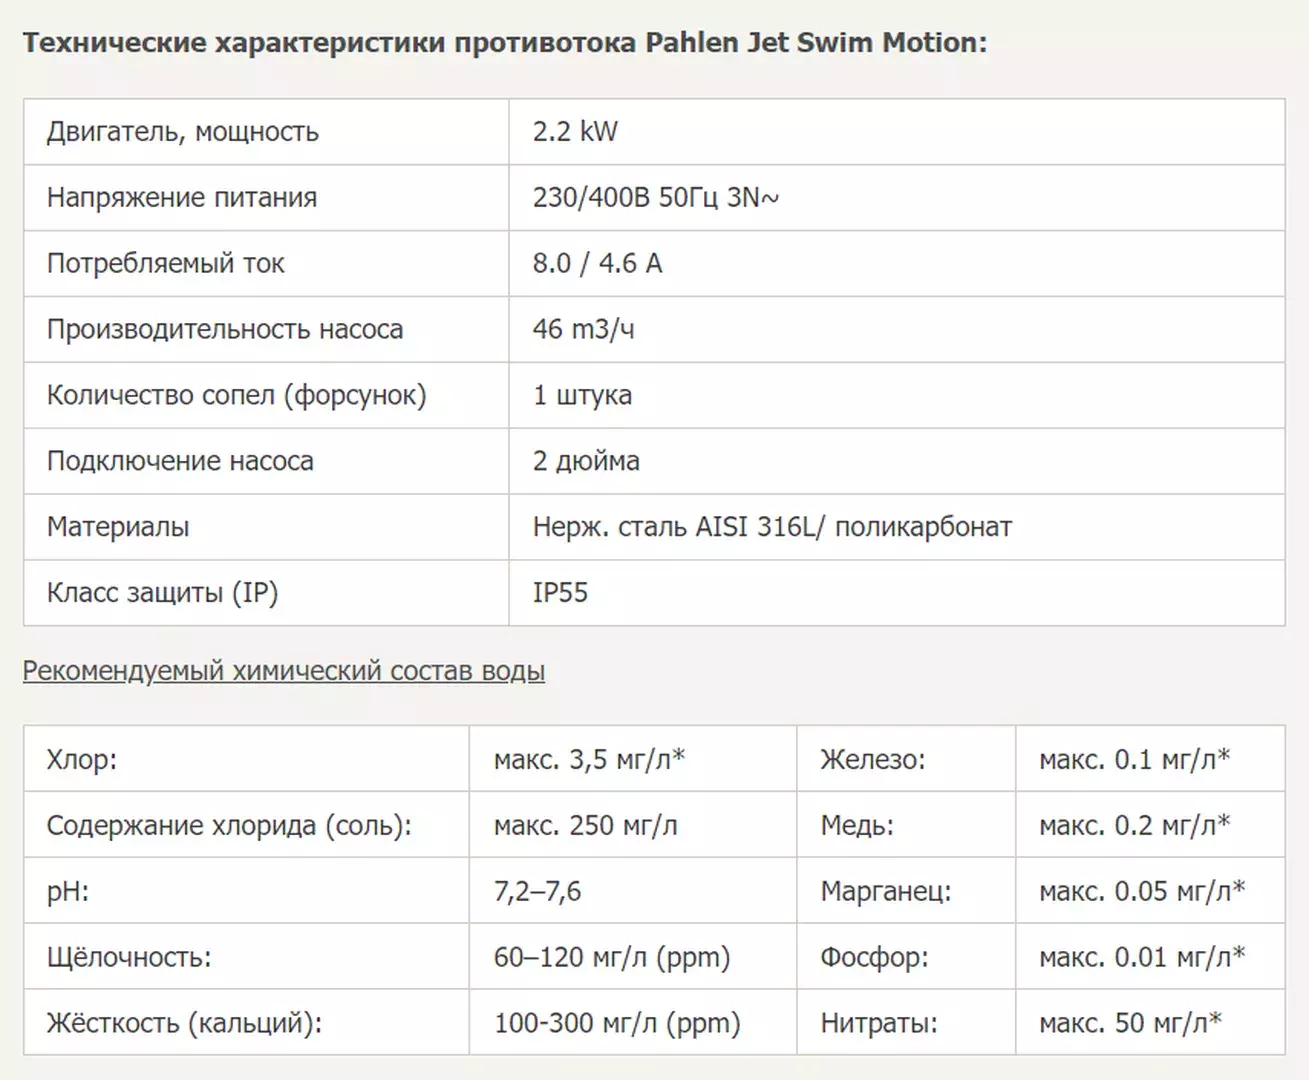Viewport: 1309px width, 1080px height.
Task: Select the '8.0 / 4.6 A' current value
Action: point(597,263)
